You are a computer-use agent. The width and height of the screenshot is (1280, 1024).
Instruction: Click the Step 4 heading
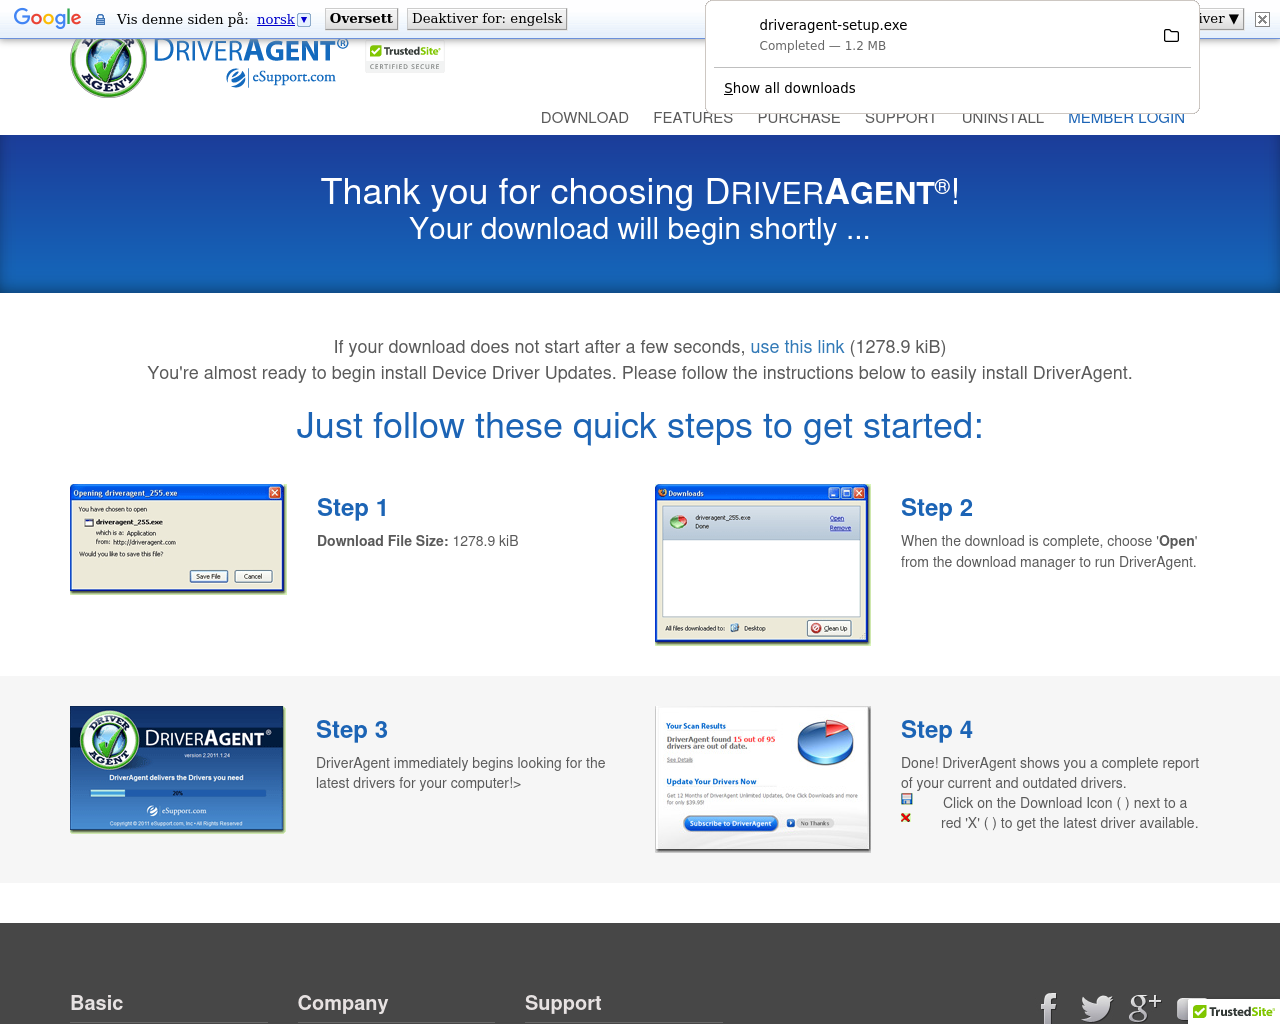tap(937, 730)
